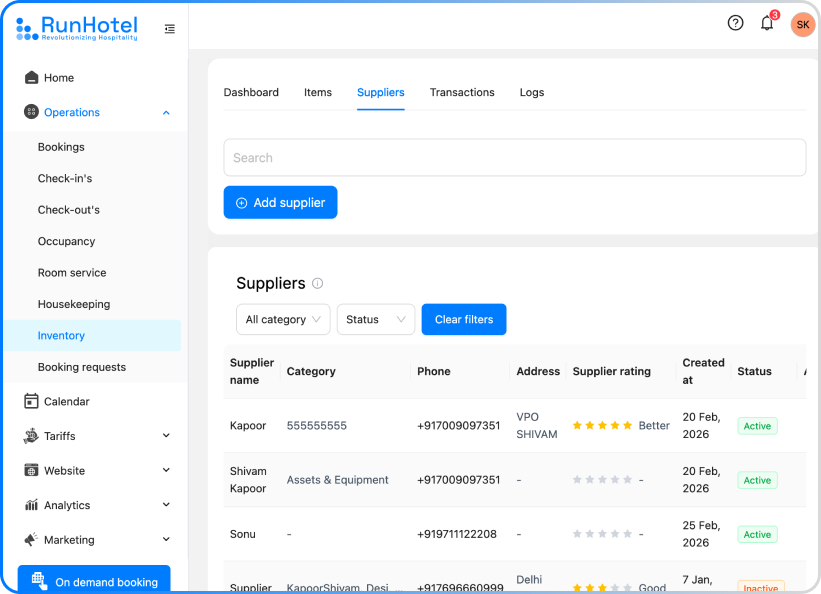Click the Supplier name column header
The height and width of the screenshot is (594, 821).
(x=252, y=371)
